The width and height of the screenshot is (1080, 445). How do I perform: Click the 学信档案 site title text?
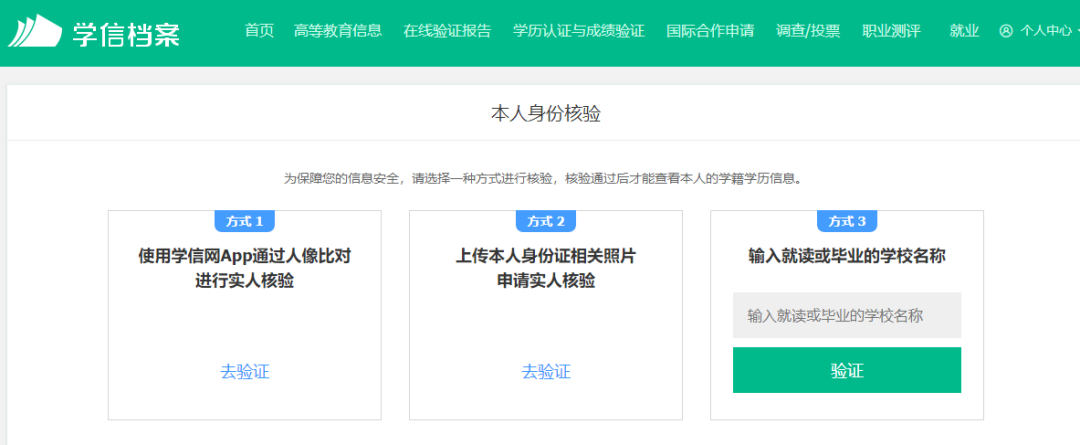(x=126, y=33)
